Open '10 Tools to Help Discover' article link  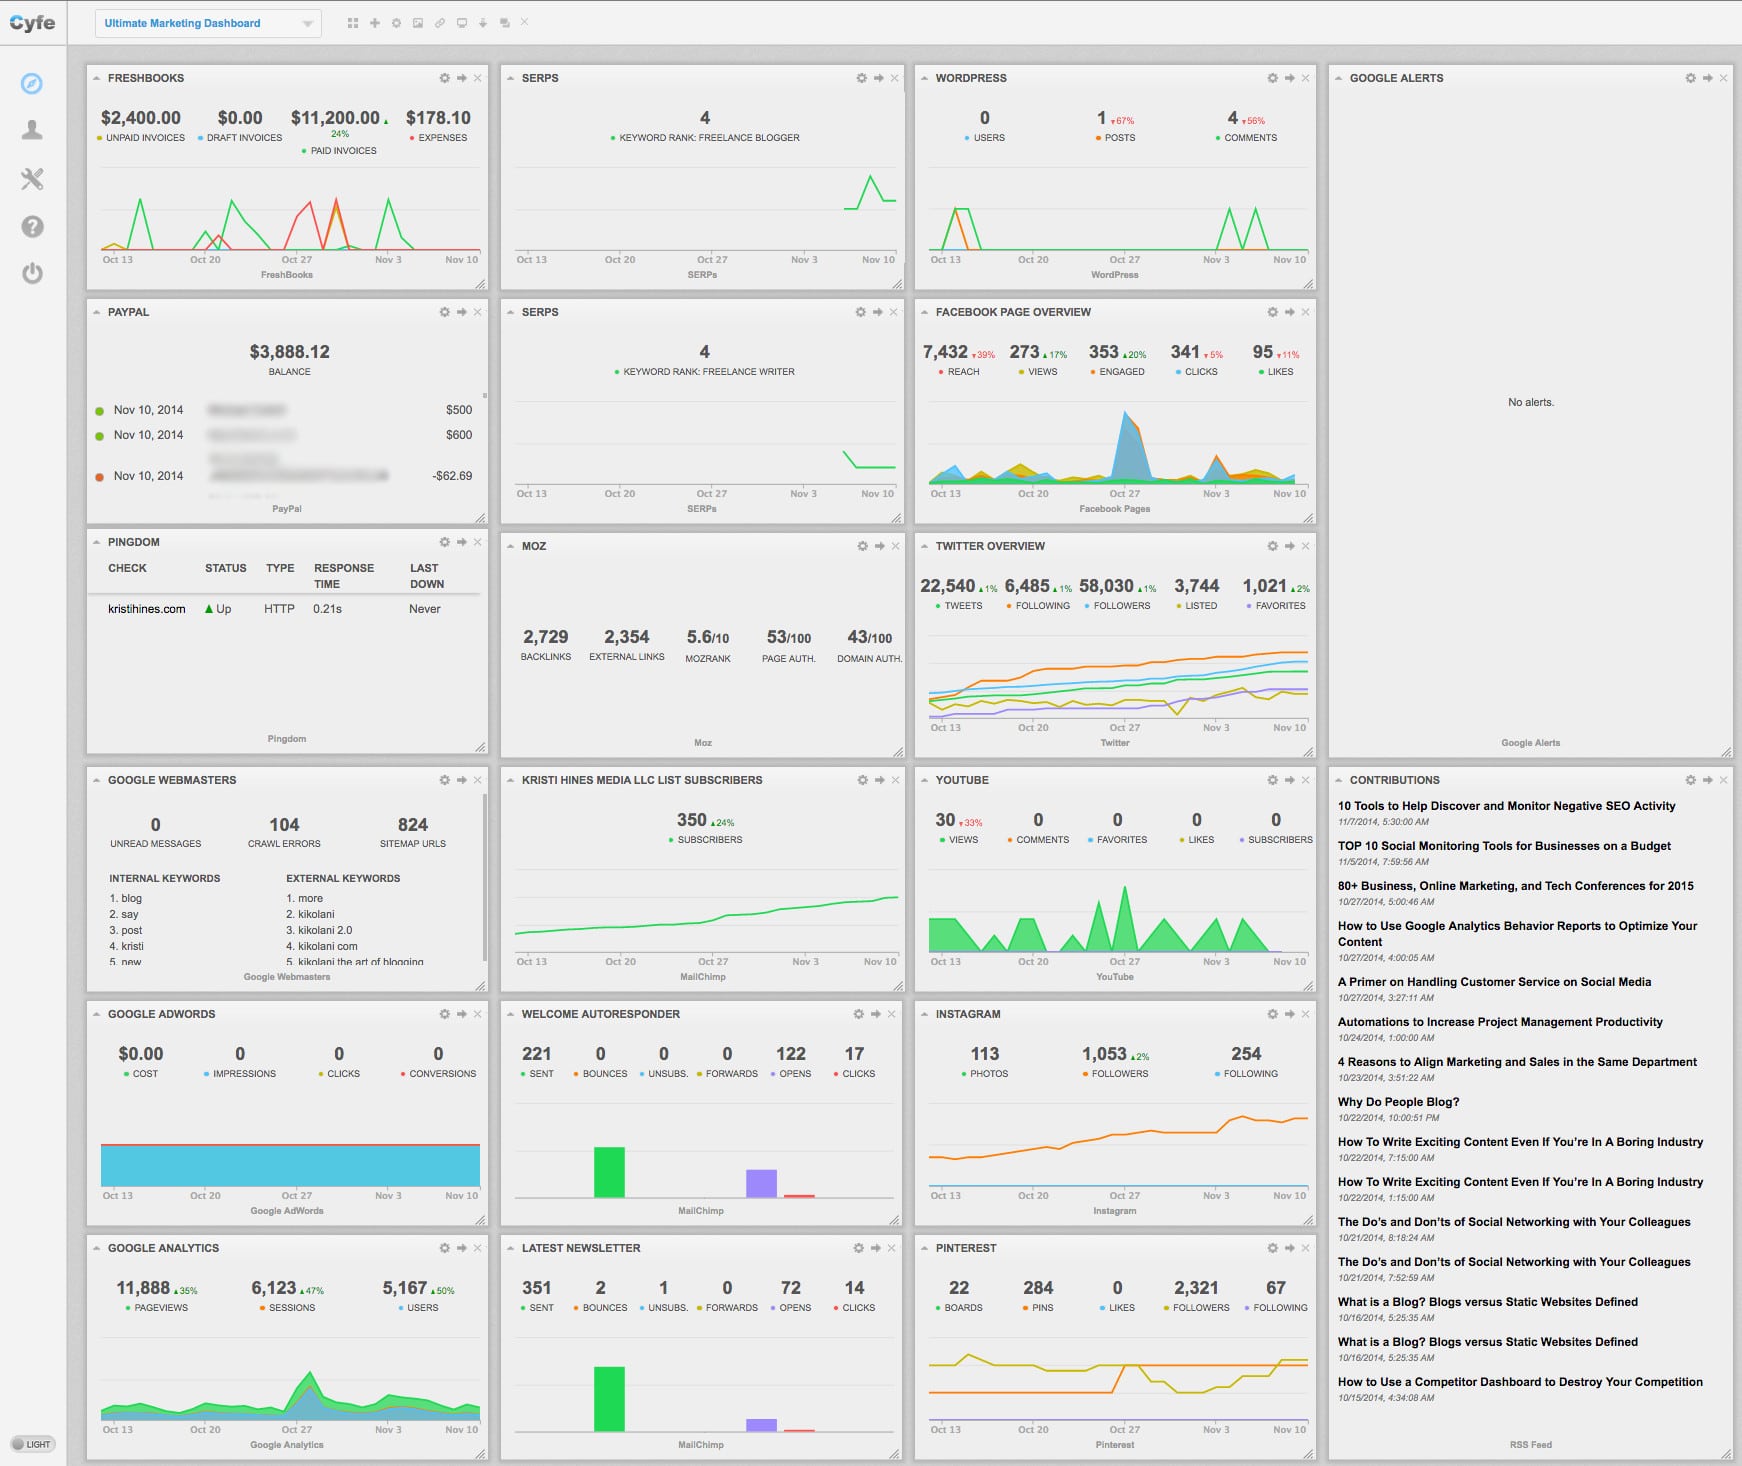tap(1506, 806)
